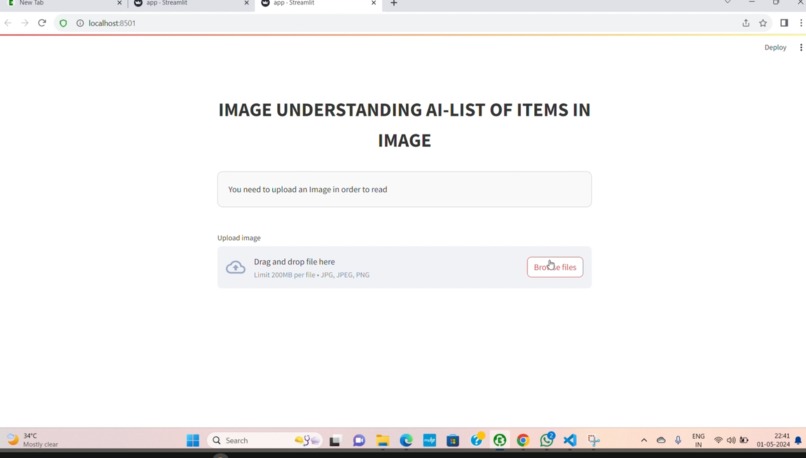This screenshot has width=806, height=458.
Task: Click the green shield icon by address
Action: 63,23
